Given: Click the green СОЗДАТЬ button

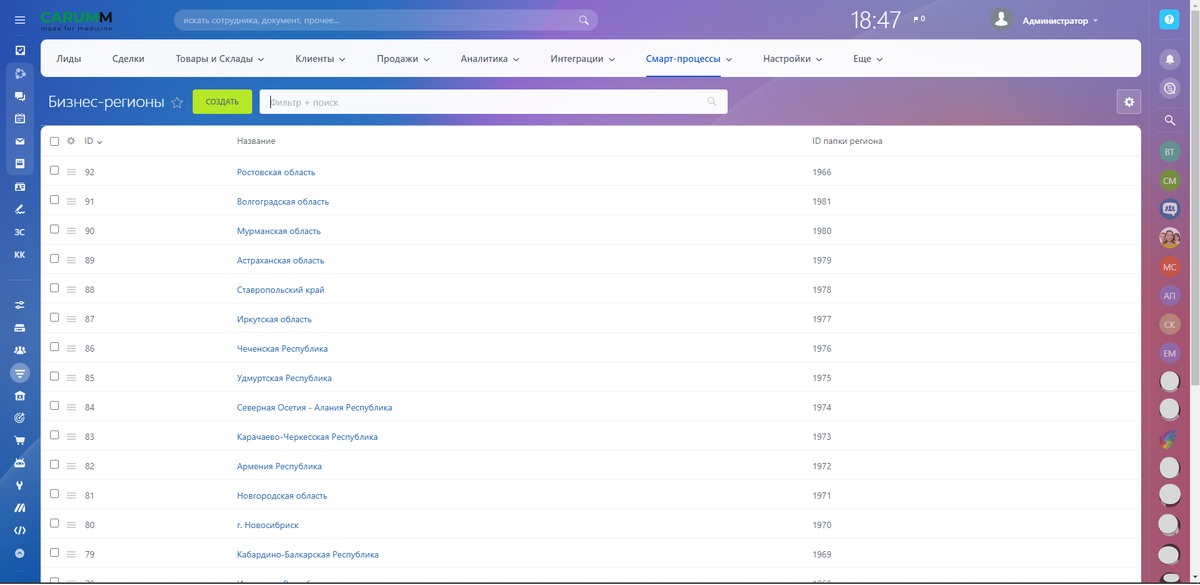Looking at the screenshot, I should pyautogui.click(x=222, y=101).
